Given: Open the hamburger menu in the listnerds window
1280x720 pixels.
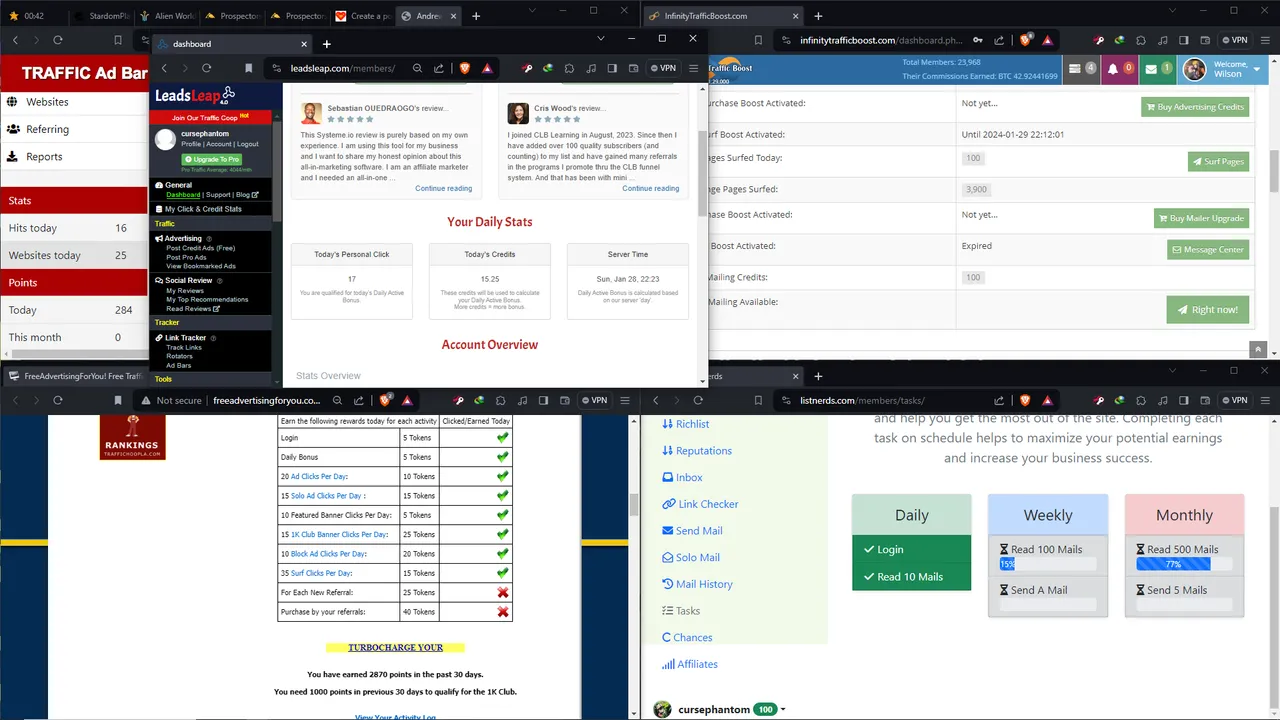Looking at the screenshot, I should (1266, 400).
